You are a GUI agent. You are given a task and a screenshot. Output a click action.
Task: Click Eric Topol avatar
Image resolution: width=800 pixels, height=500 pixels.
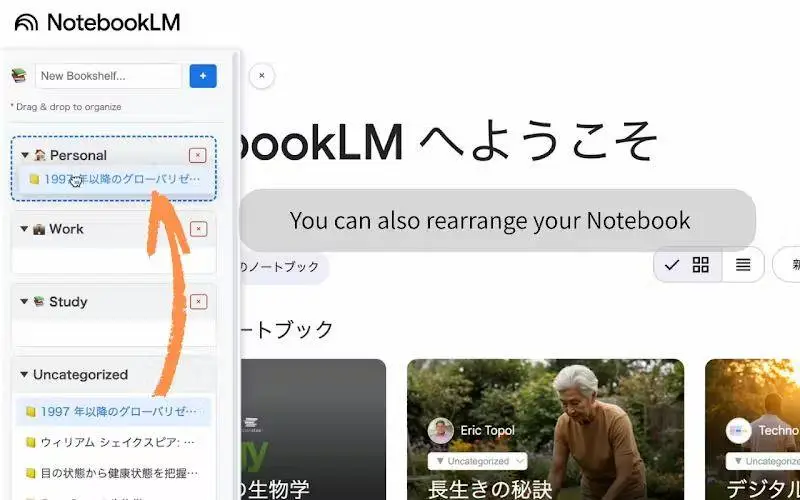441,431
